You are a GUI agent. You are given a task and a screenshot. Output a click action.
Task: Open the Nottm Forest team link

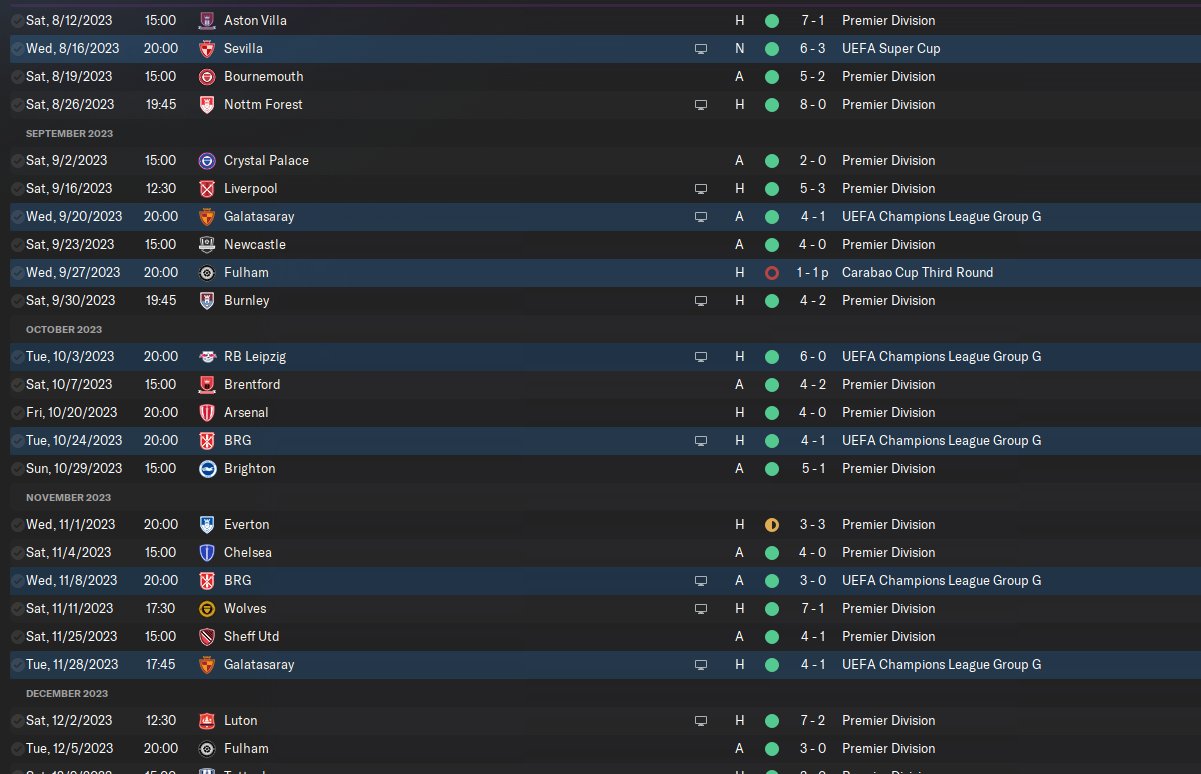pyautogui.click(x=263, y=104)
